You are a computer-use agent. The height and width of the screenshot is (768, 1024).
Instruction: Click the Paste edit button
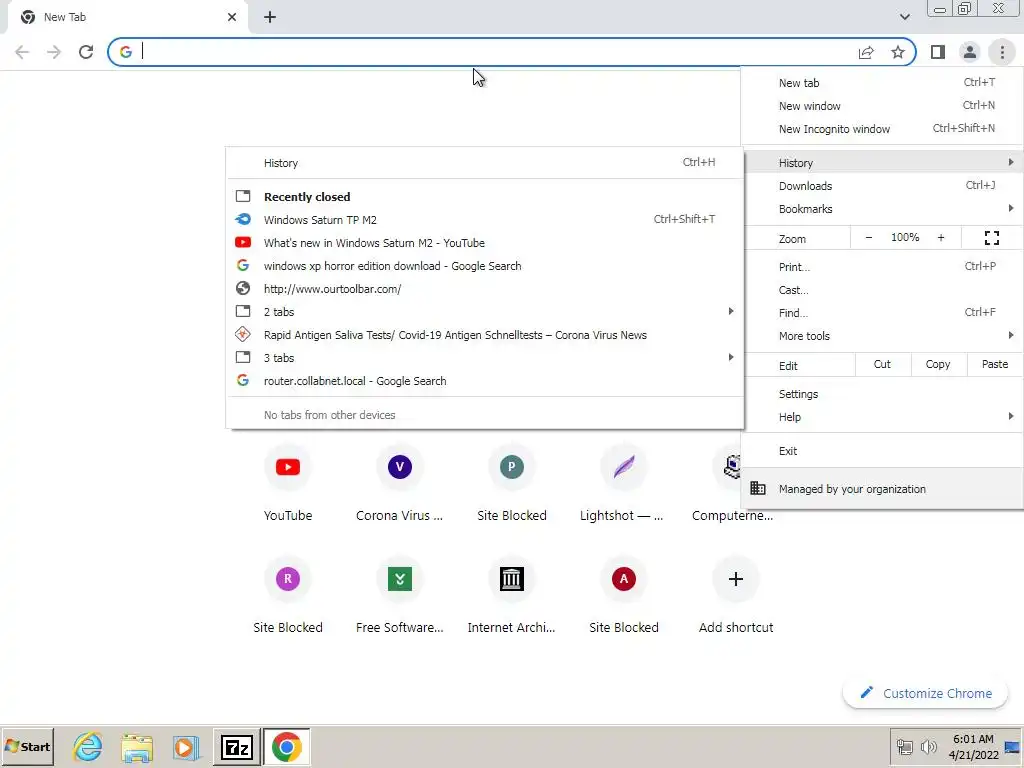[x=995, y=364]
